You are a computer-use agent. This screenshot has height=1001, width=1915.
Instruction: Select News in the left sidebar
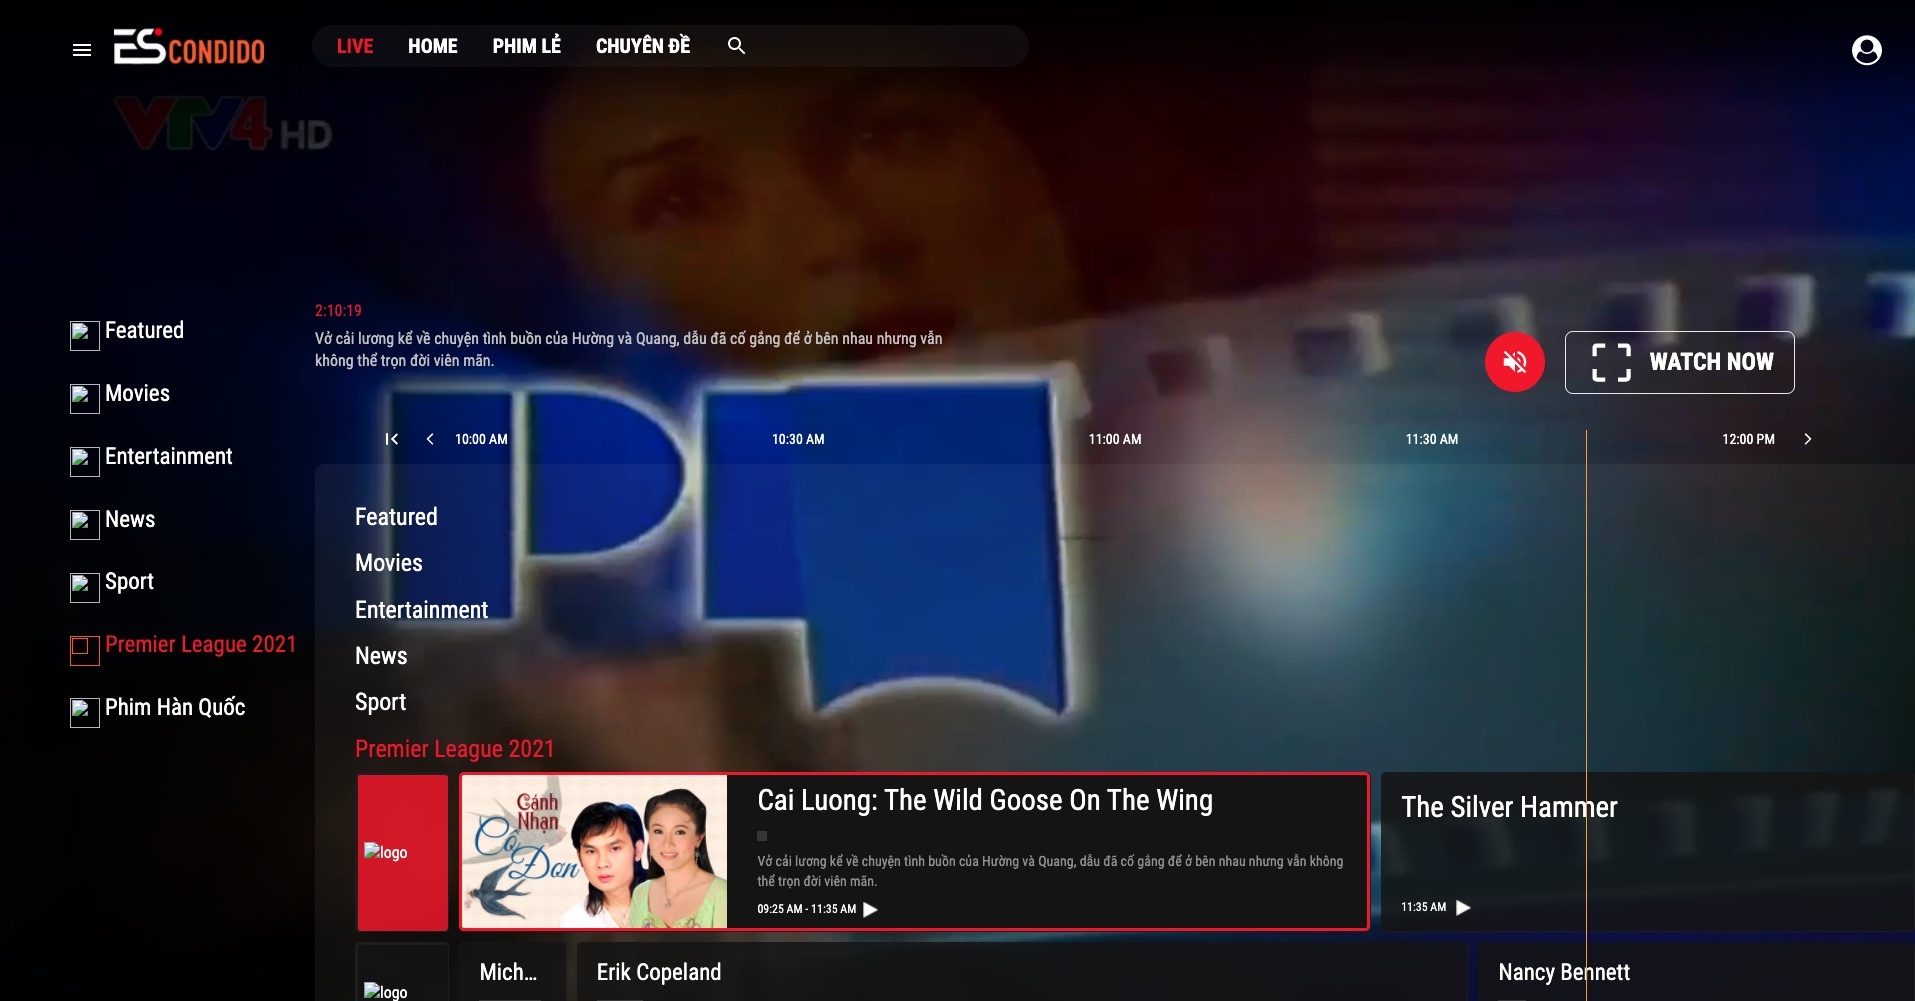pos(130,520)
